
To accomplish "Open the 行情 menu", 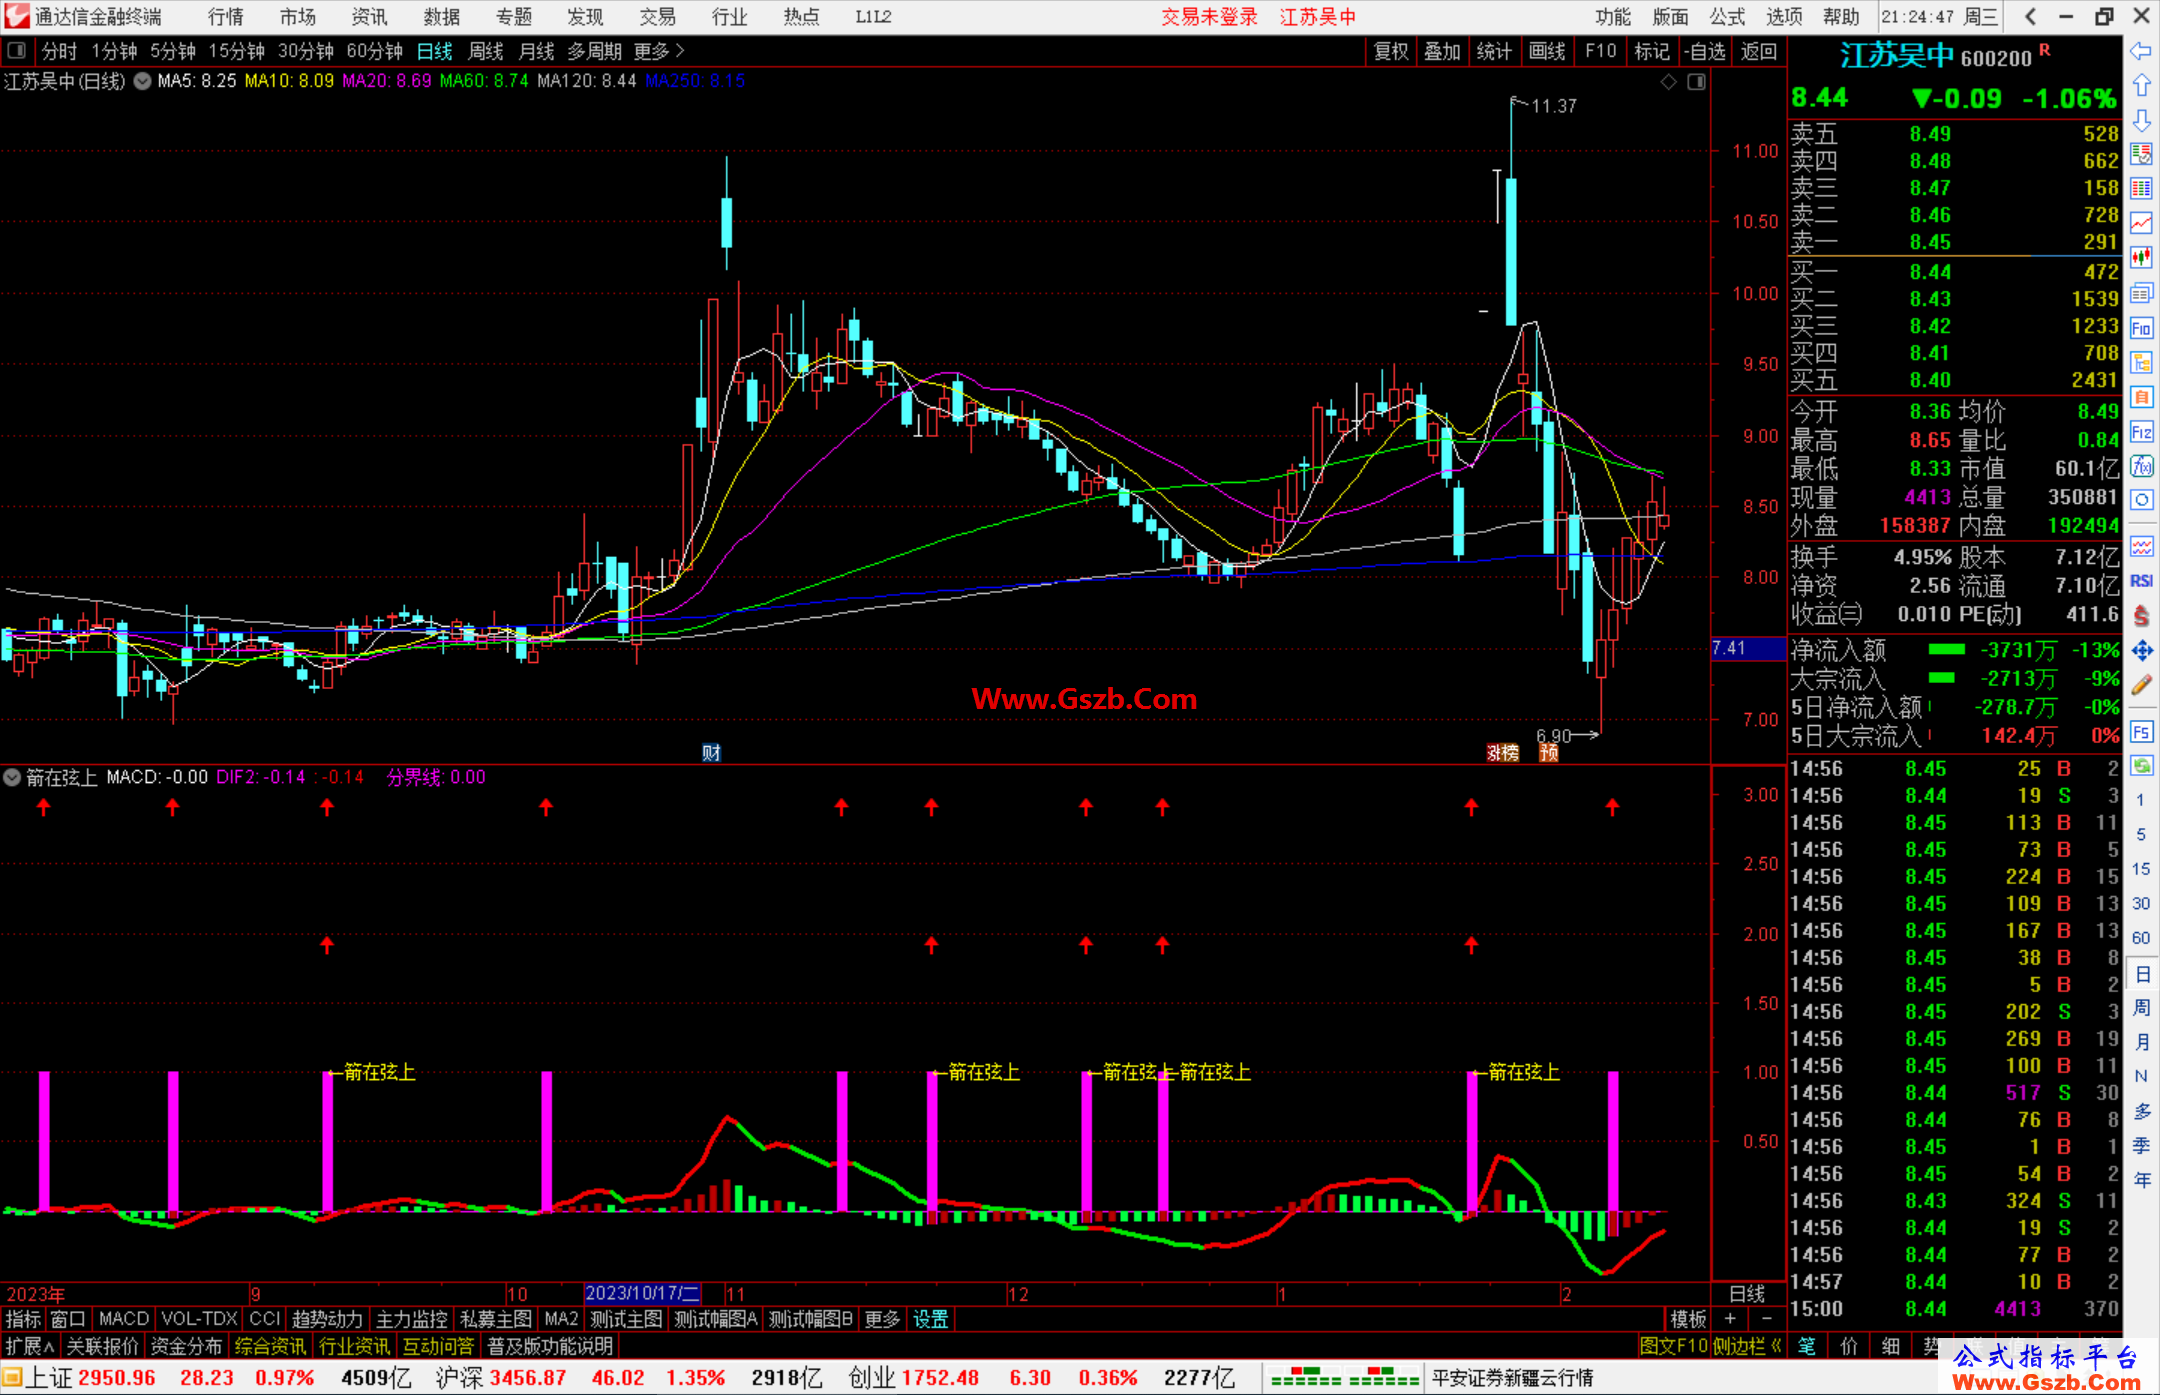I will [226, 17].
